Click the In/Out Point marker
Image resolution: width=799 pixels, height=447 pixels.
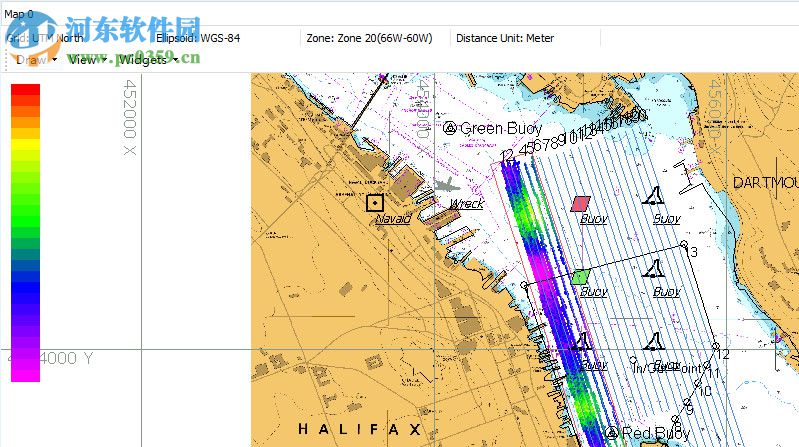pyautogui.click(x=633, y=360)
